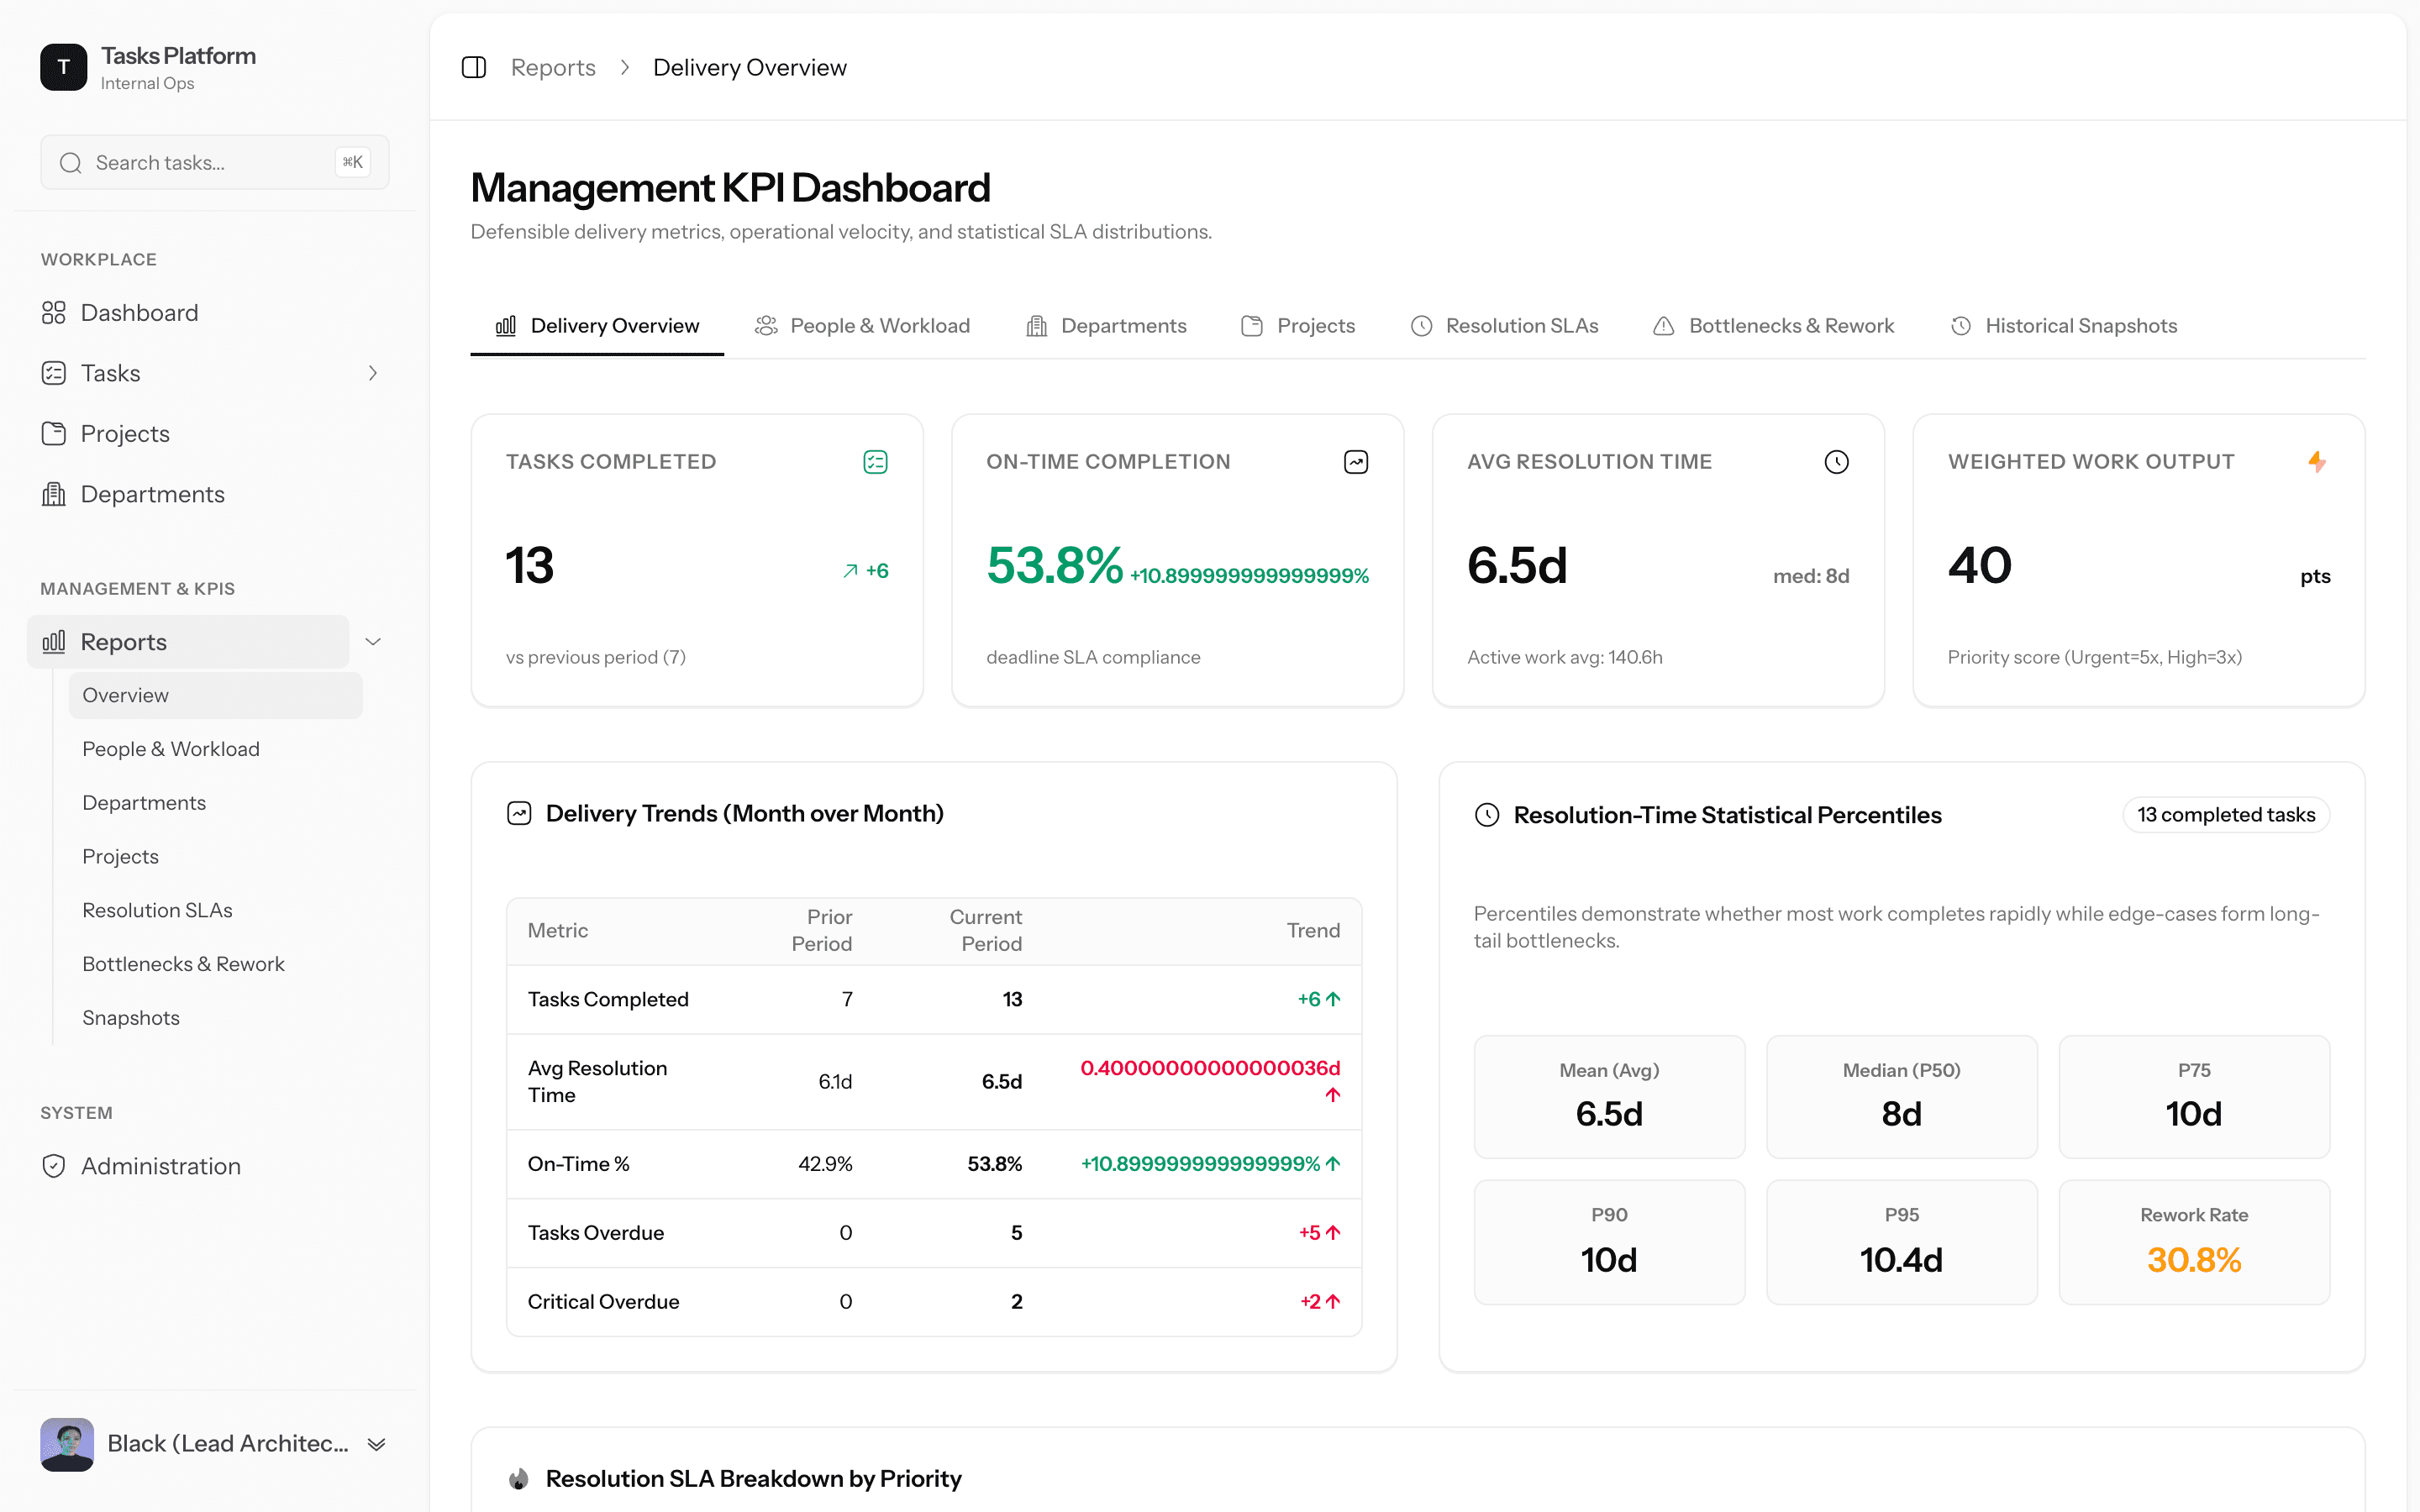
Task: Click the Priority score description text
Action: click(2094, 657)
